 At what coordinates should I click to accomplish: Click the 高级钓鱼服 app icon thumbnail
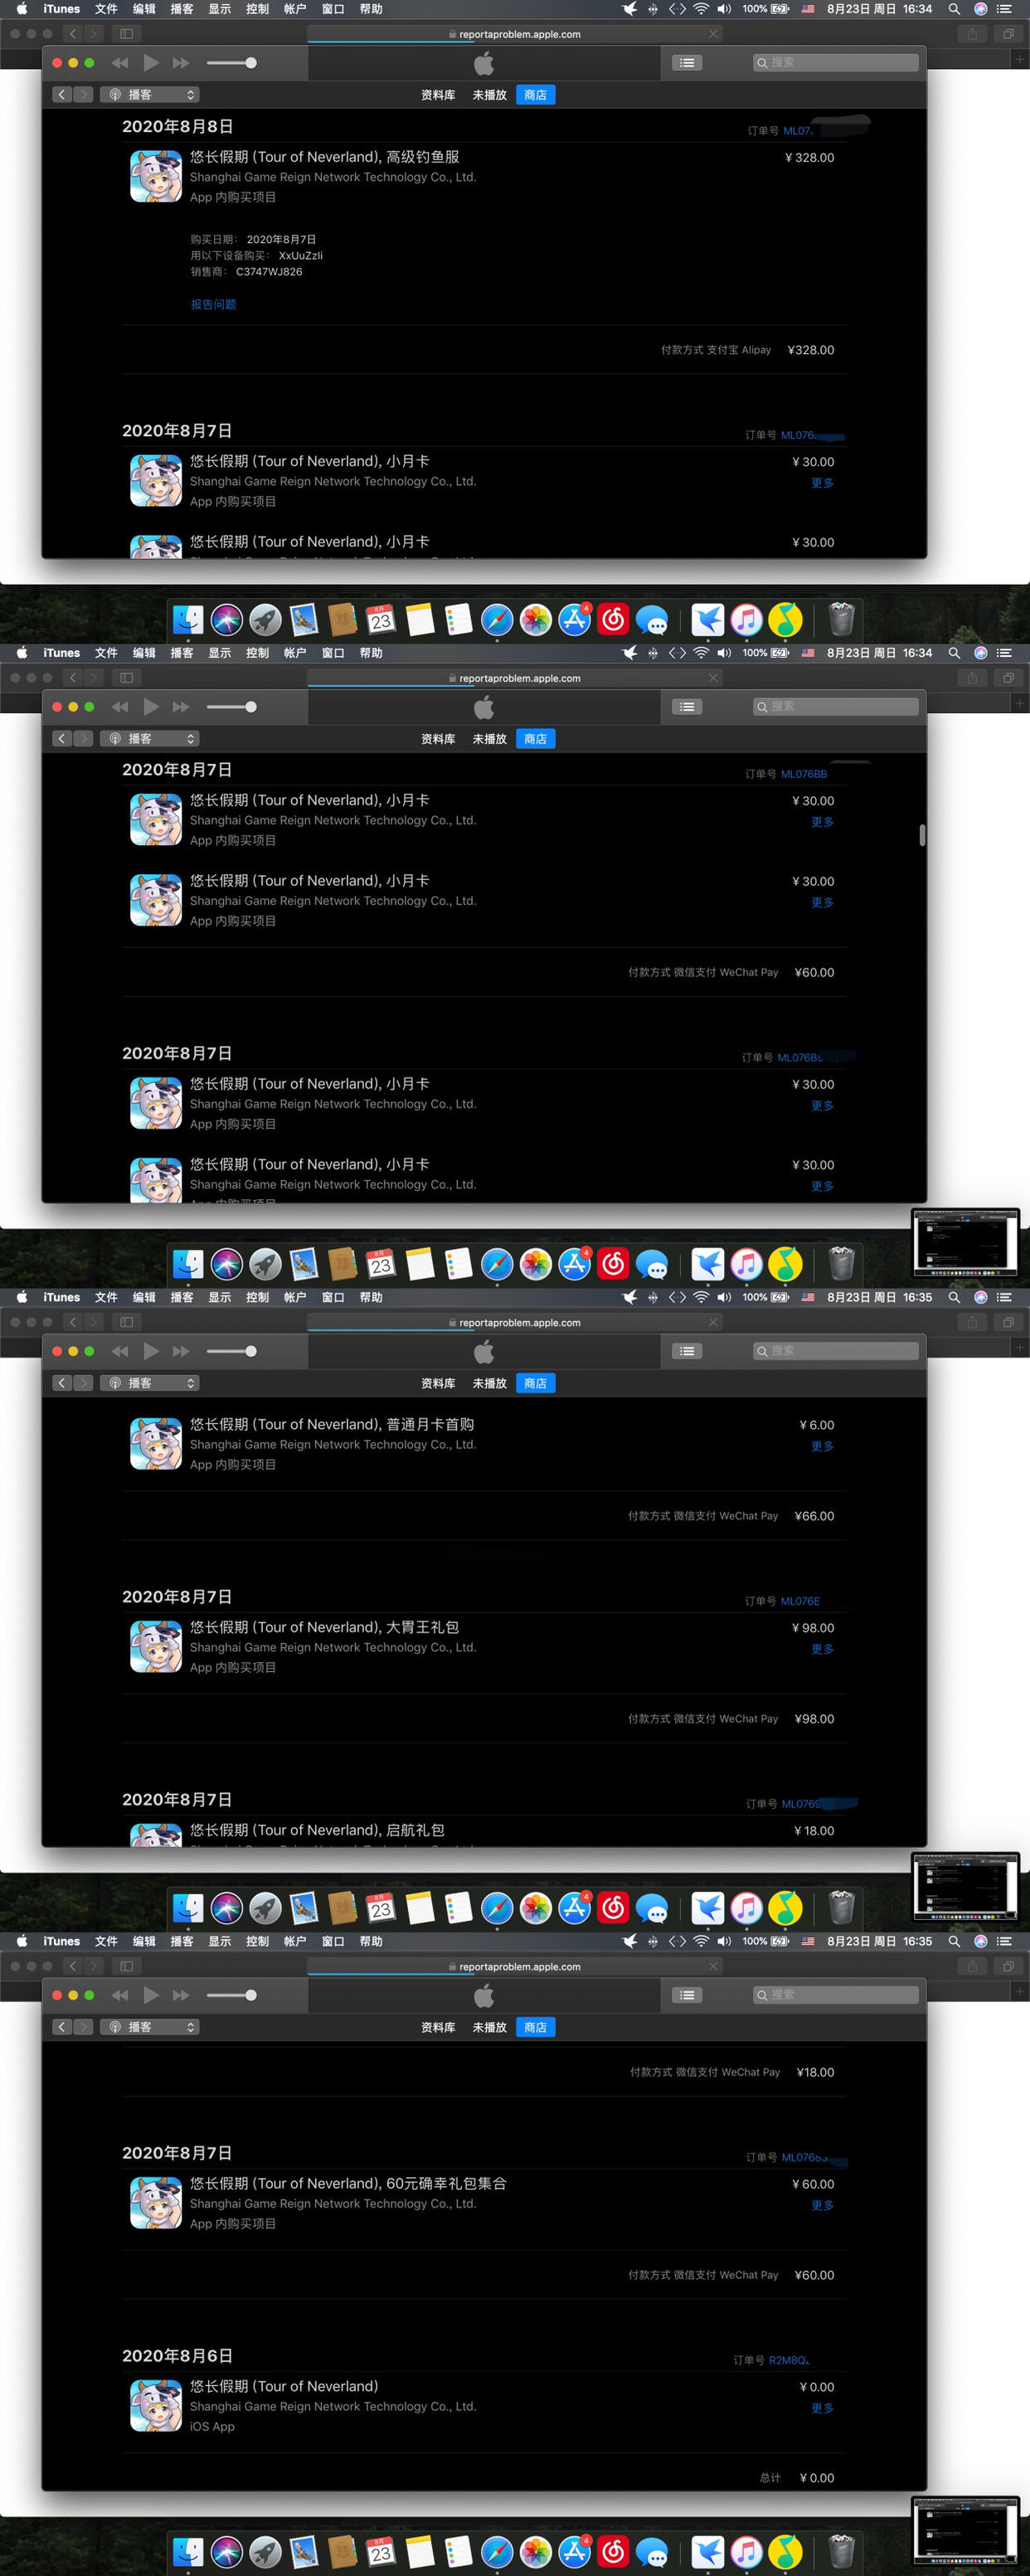[x=156, y=176]
